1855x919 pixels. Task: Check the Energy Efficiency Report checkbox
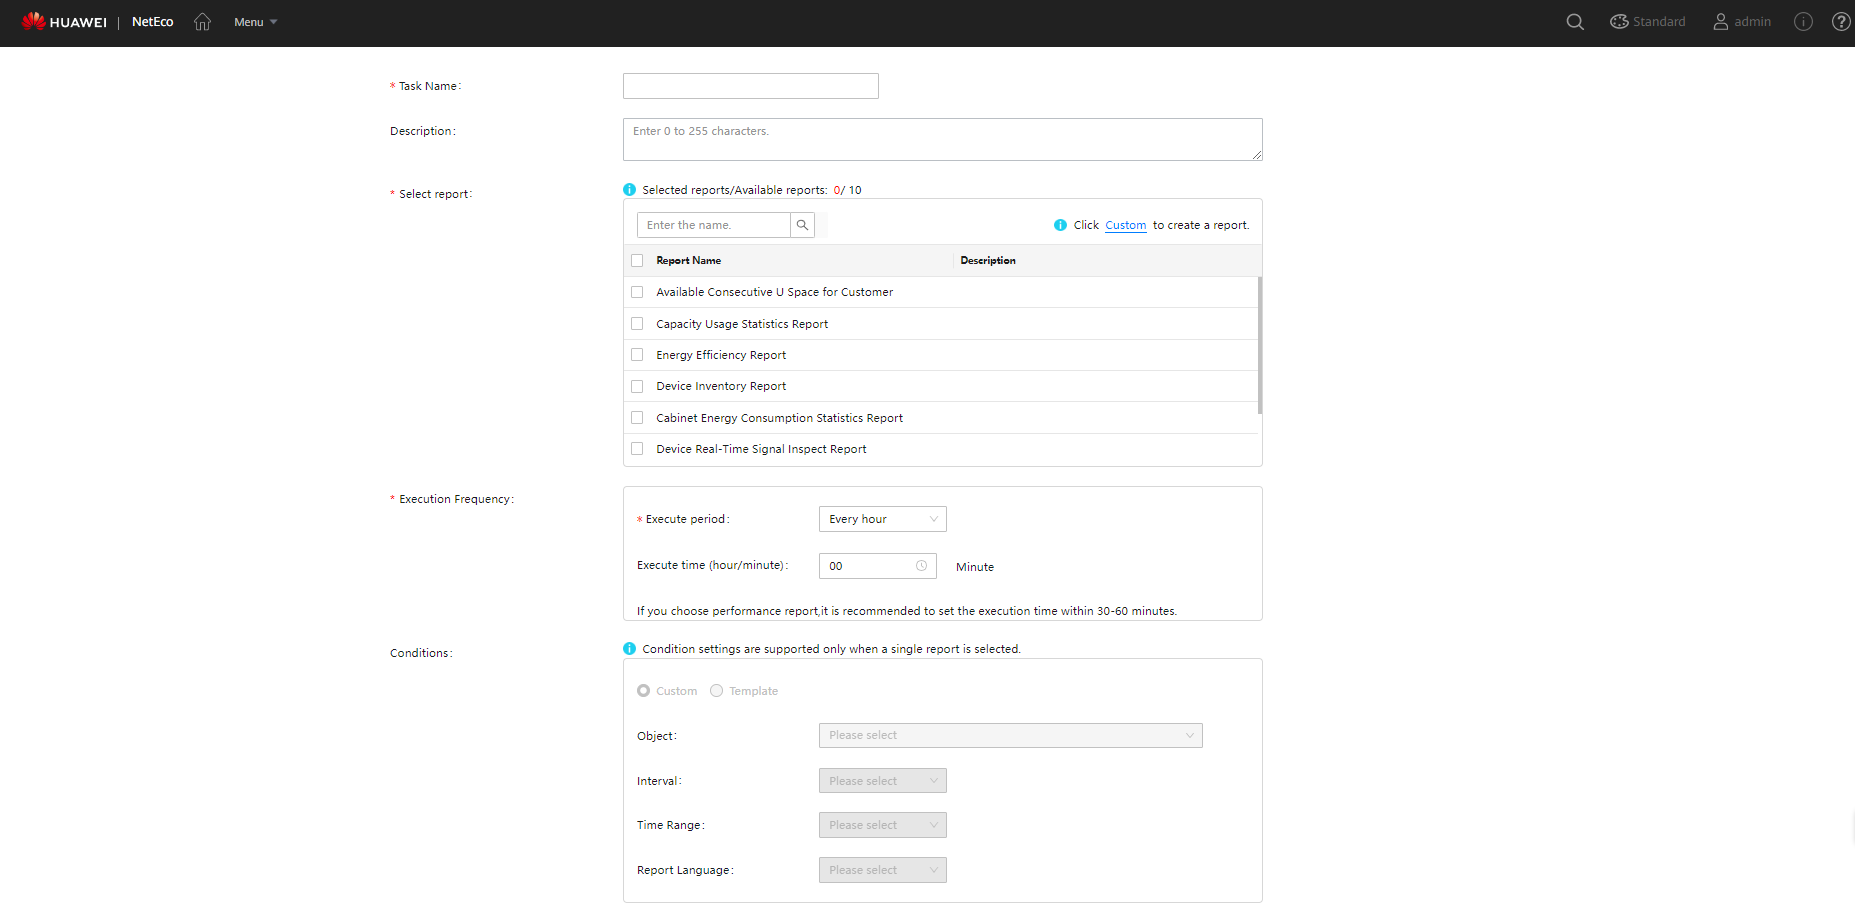(637, 355)
